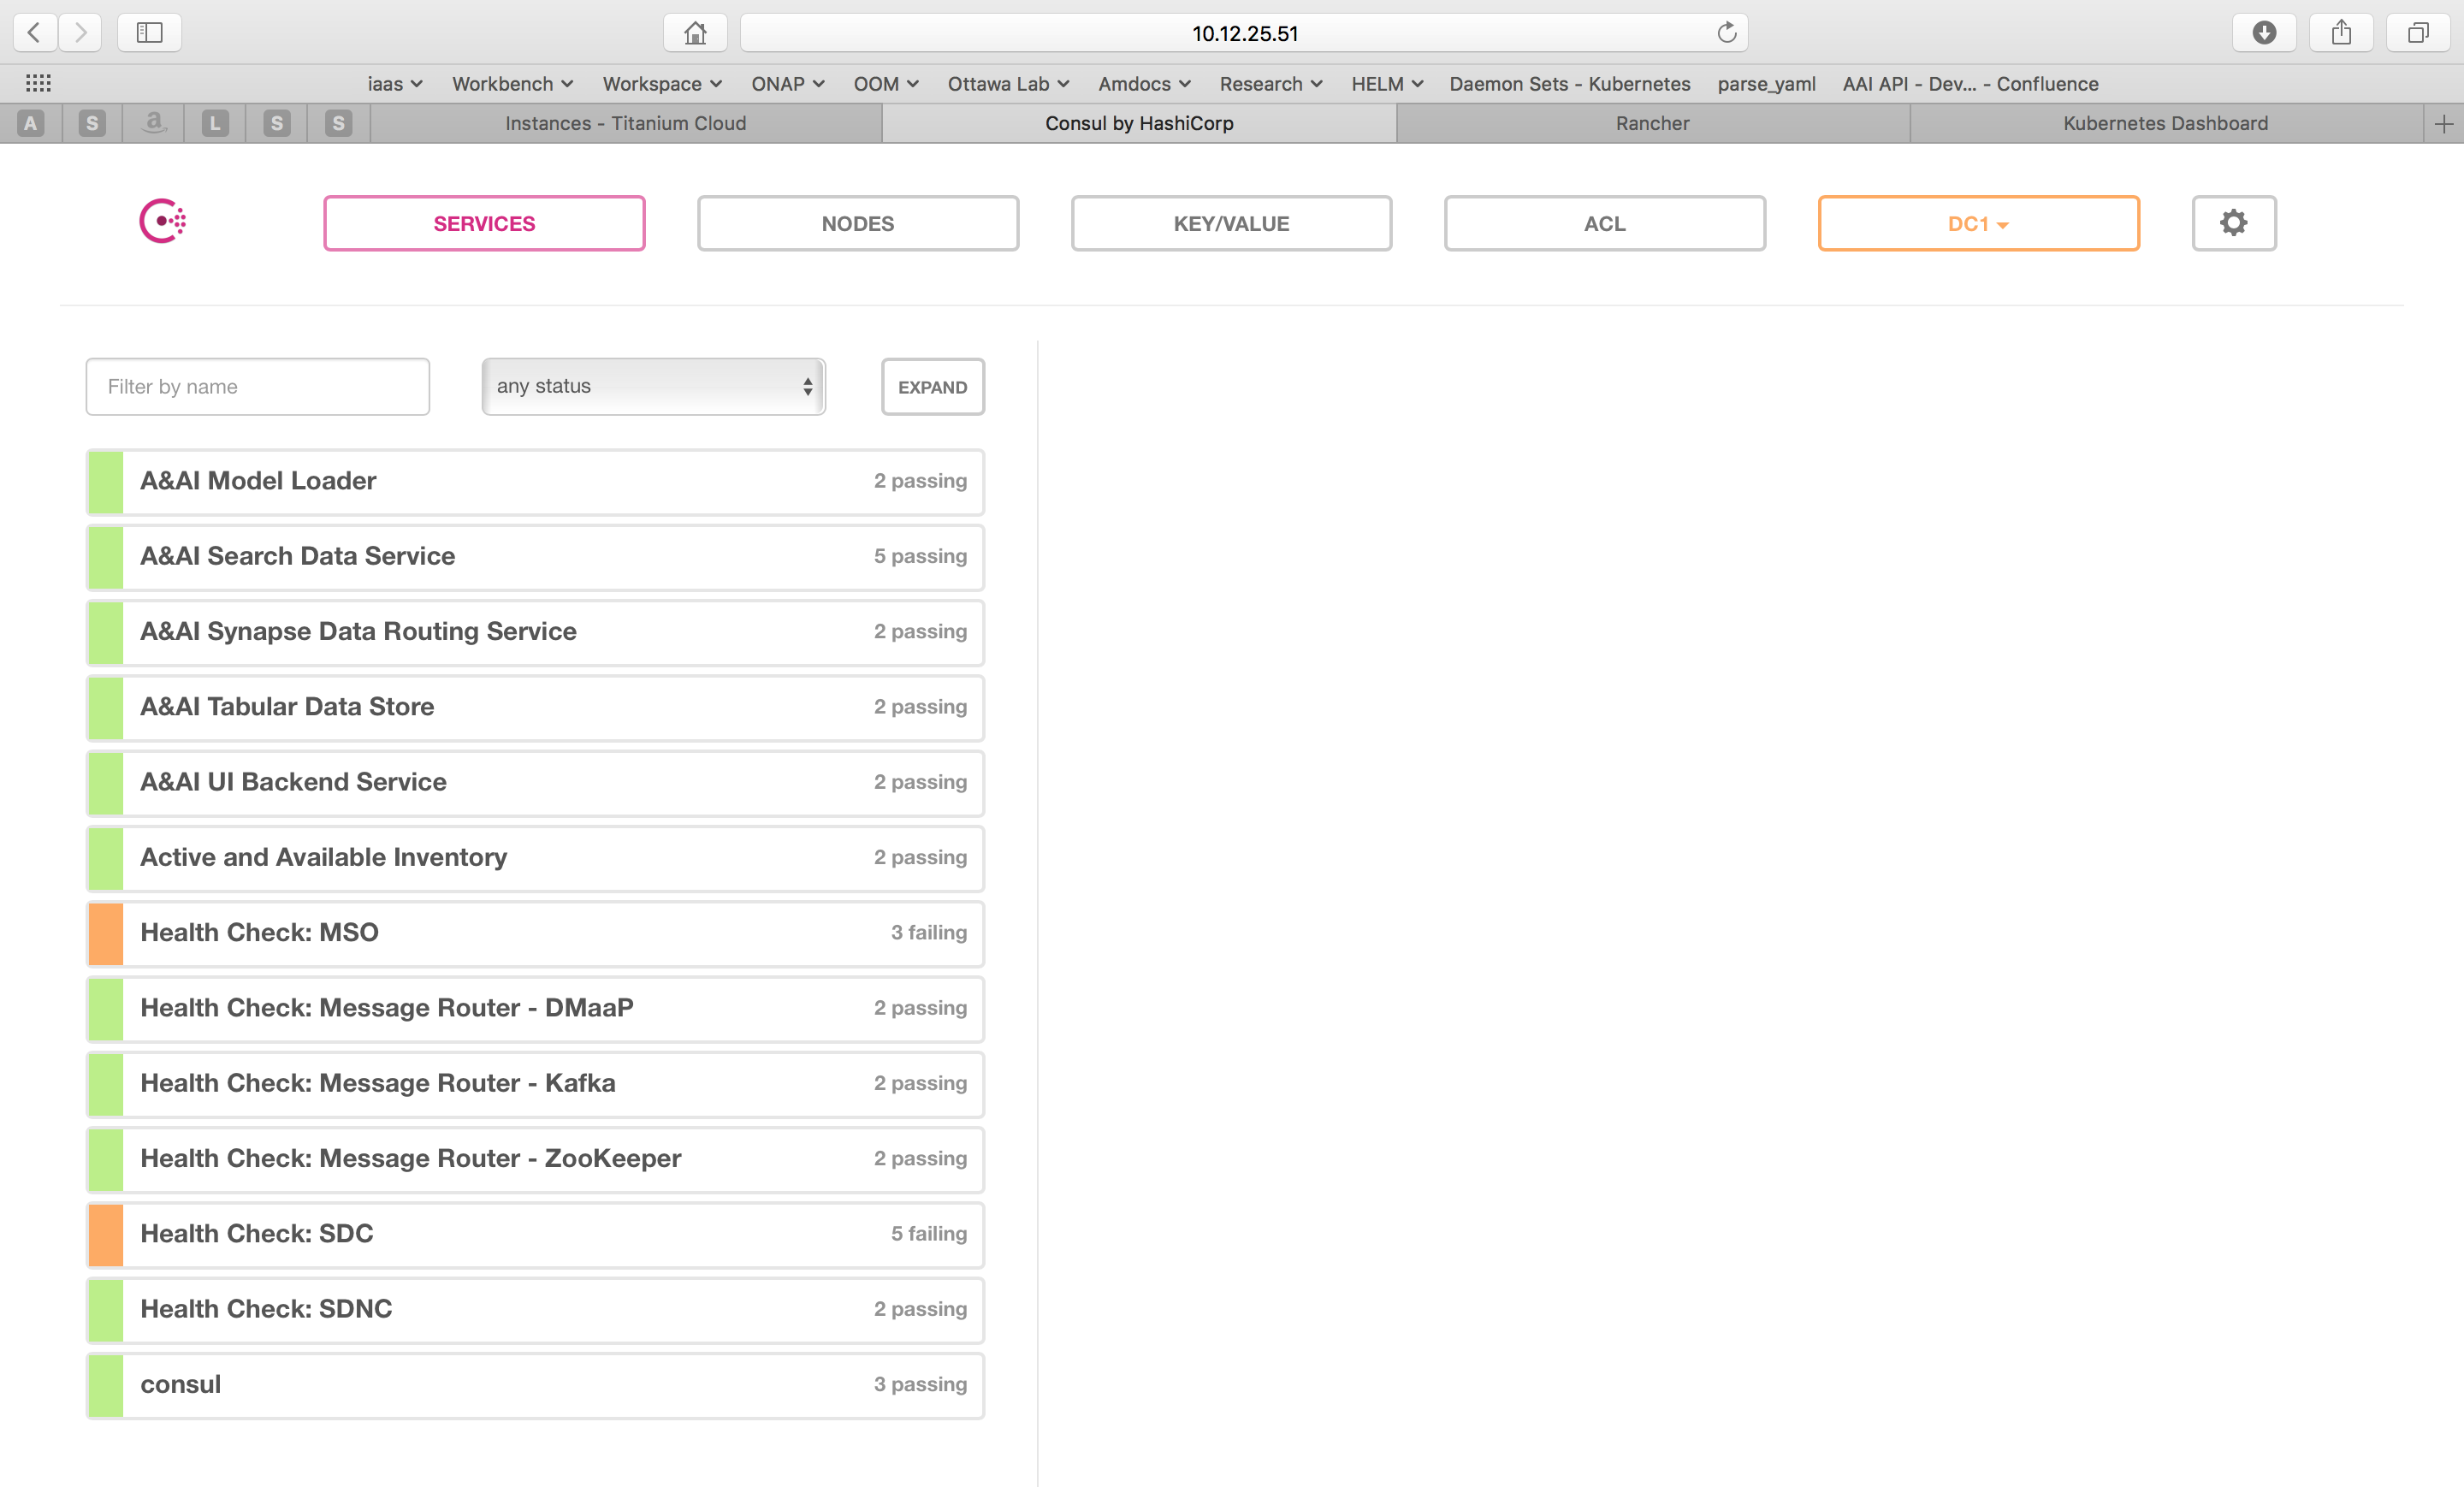The width and height of the screenshot is (2464, 1487).
Task: Switch to Kubernetes Dashboard tab
Action: tap(2165, 123)
